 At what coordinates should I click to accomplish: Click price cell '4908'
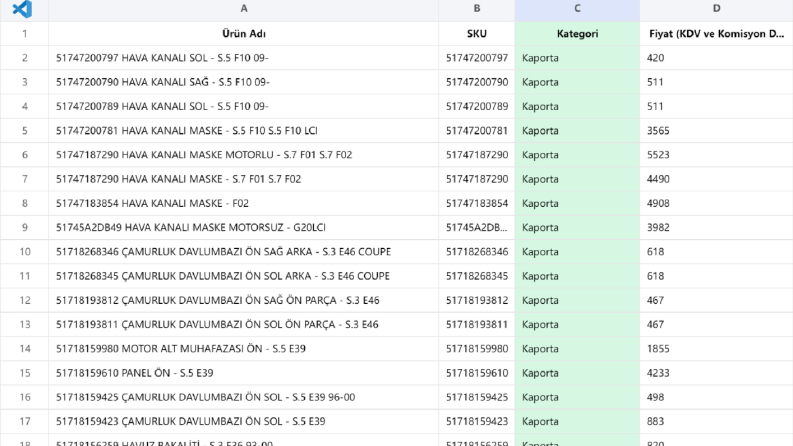pyautogui.click(x=716, y=203)
